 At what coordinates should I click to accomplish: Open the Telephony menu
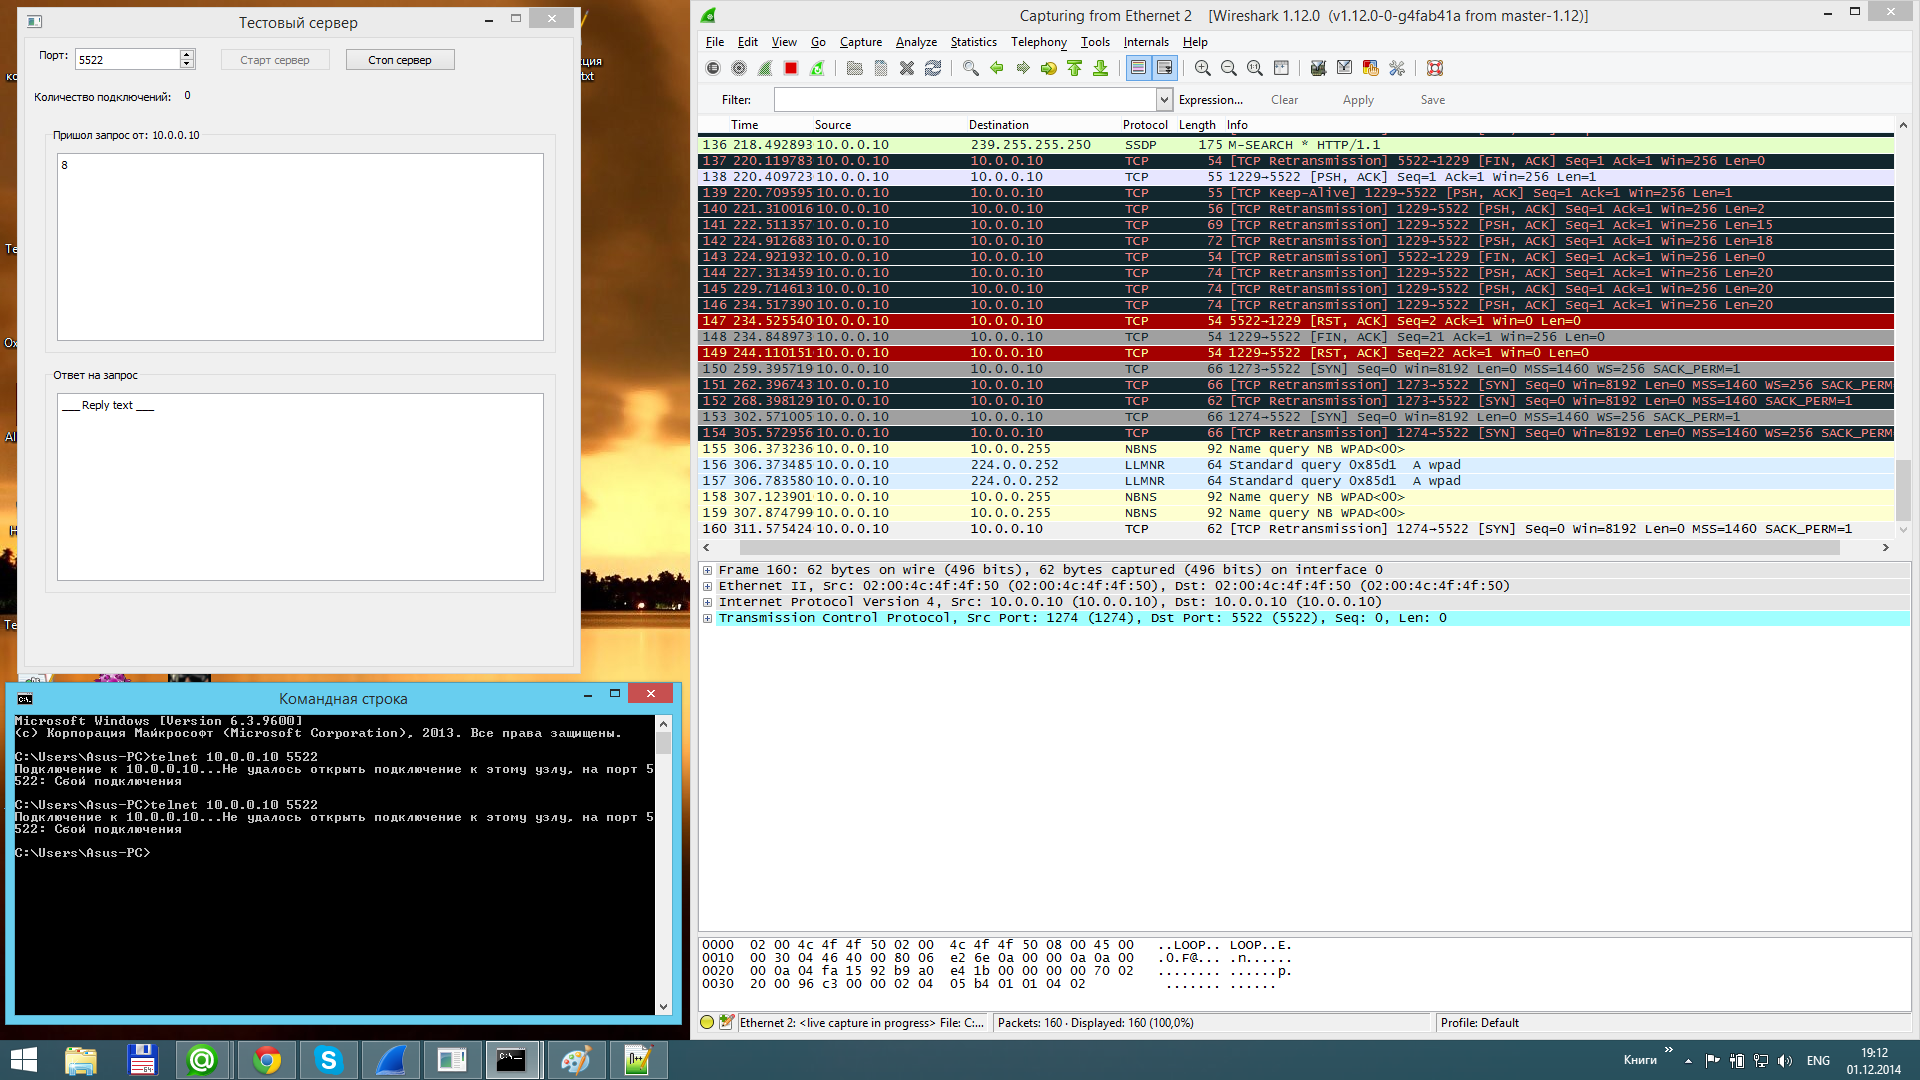[x=1038, y=42]
